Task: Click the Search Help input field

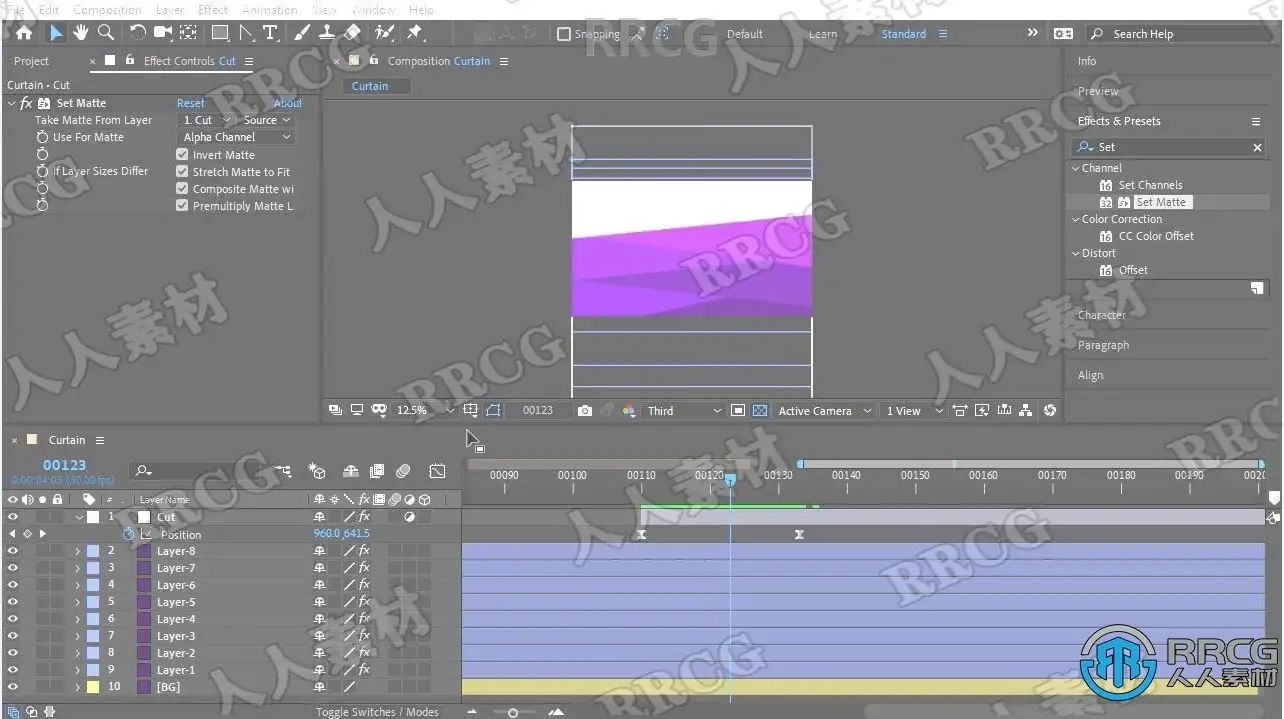Action: pyautogui.click(x=1178, y=34)
